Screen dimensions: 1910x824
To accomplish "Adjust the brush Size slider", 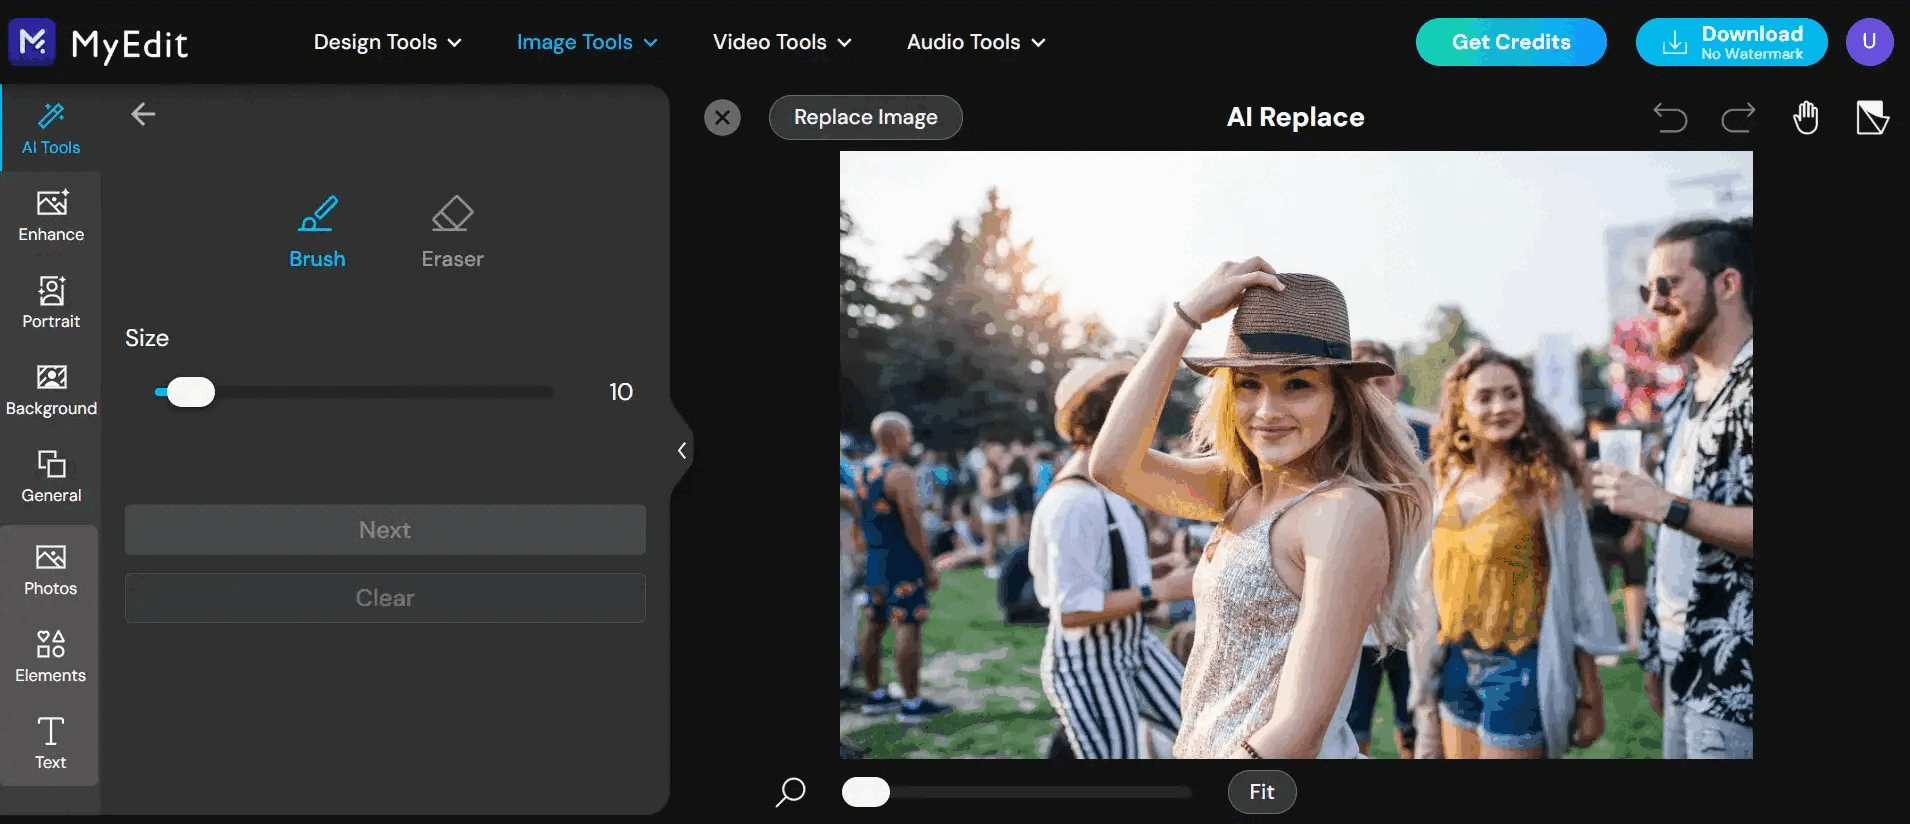I will coord(354,392).
